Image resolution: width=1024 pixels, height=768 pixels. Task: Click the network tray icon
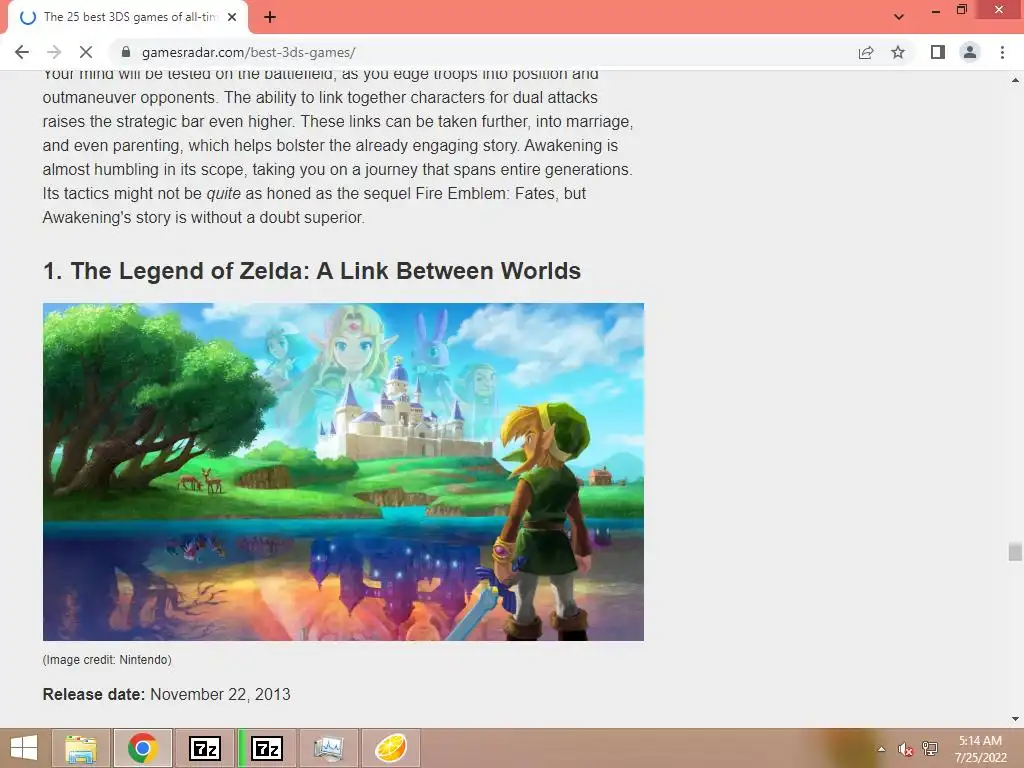pyautogui.click(x=930, y=749)
